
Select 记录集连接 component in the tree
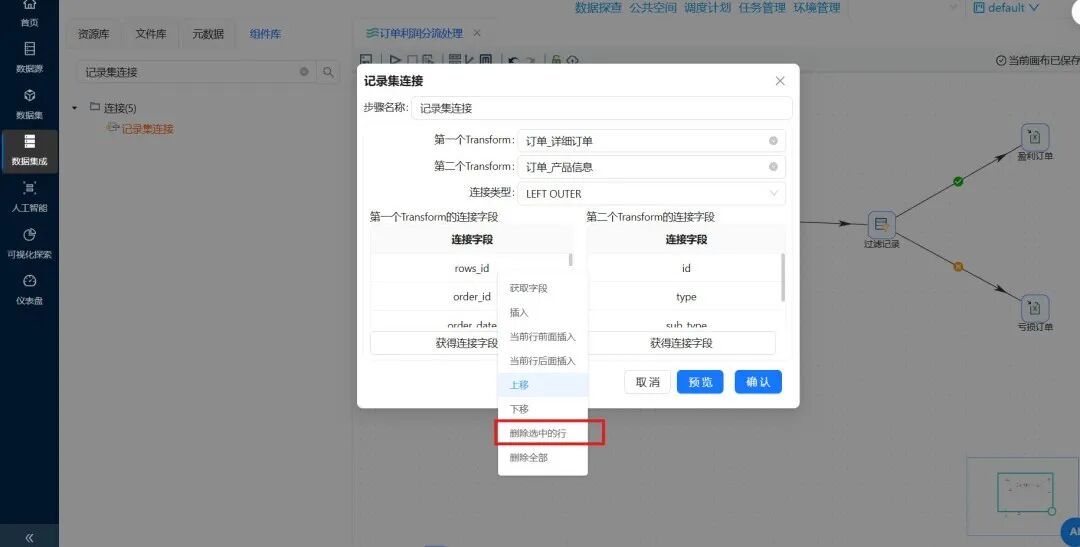pos(141,128)
